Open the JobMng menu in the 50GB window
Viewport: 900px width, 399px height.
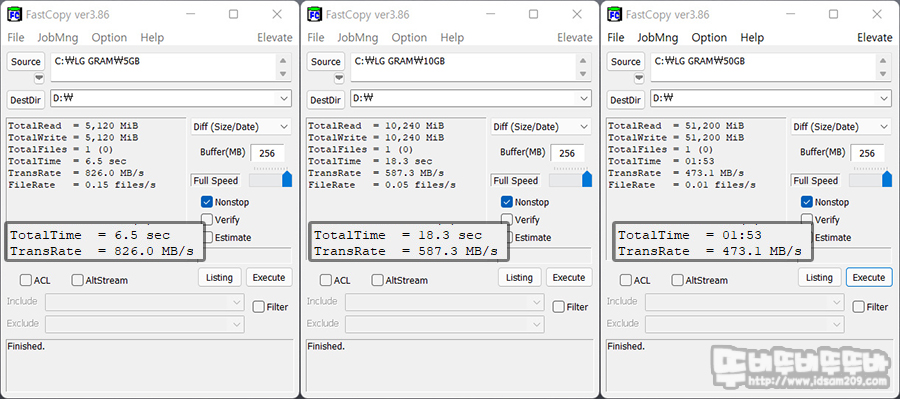[x=658, y=37]
